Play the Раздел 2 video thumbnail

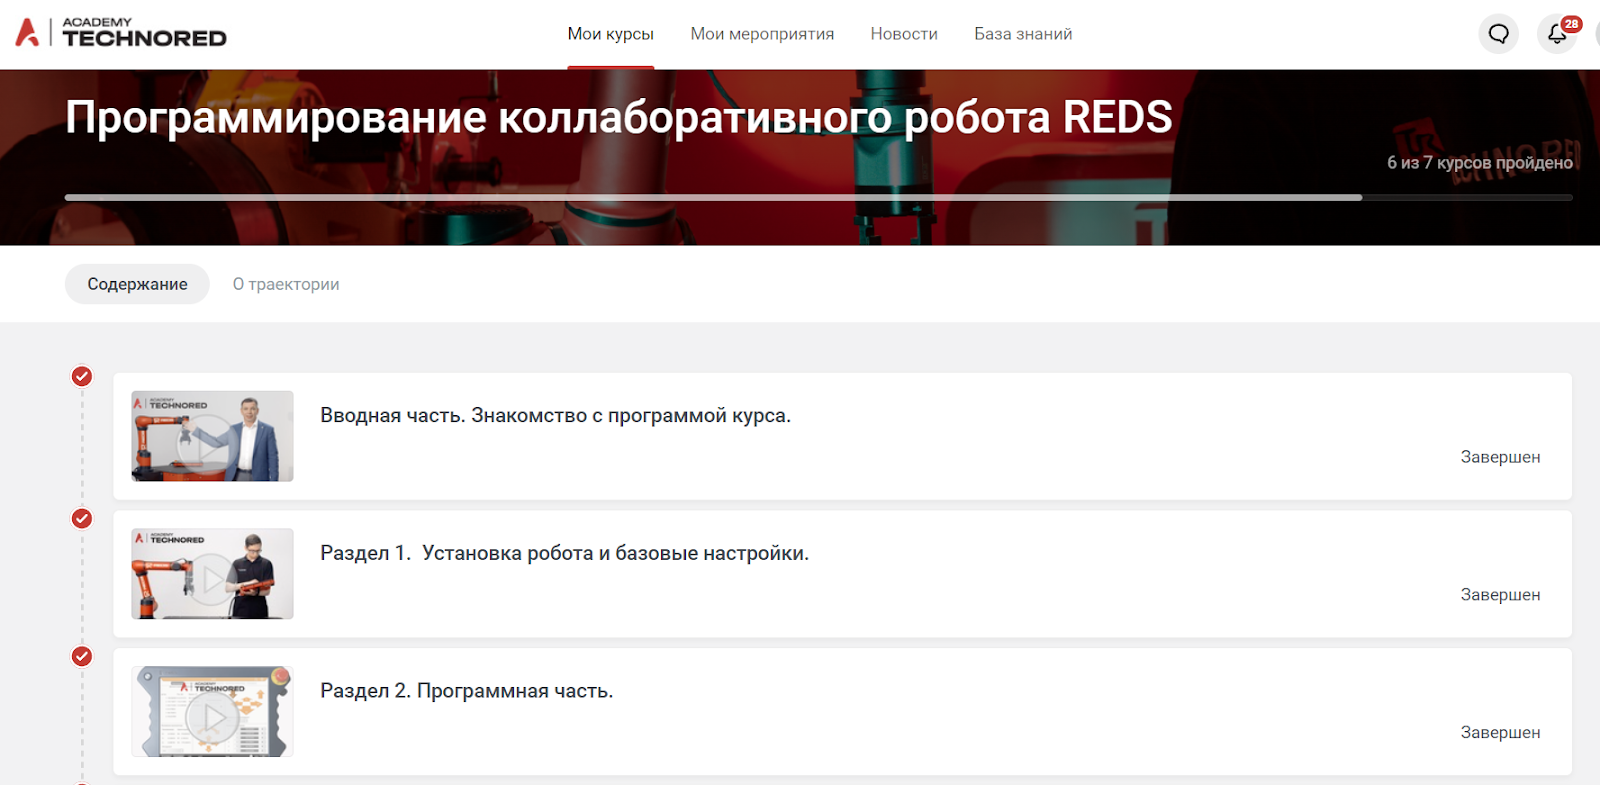pos(212,712)
